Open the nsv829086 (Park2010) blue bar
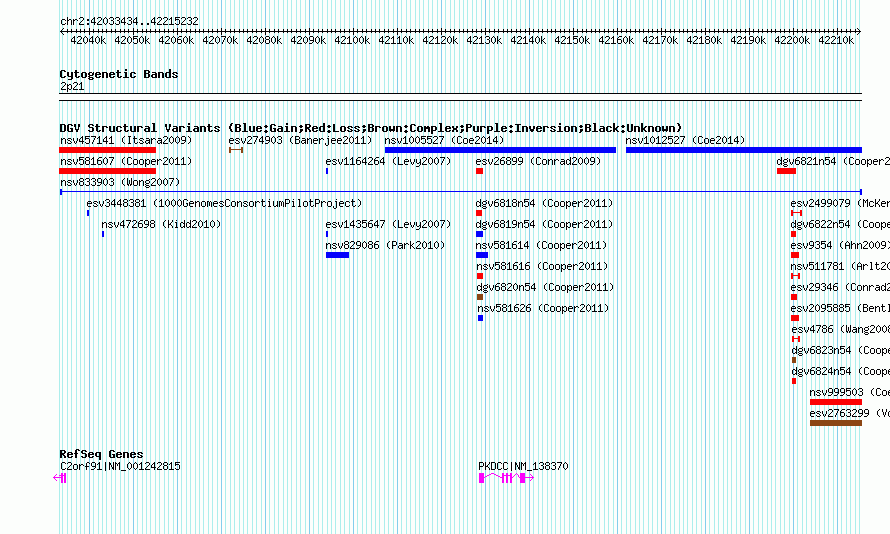 [337, 255]
